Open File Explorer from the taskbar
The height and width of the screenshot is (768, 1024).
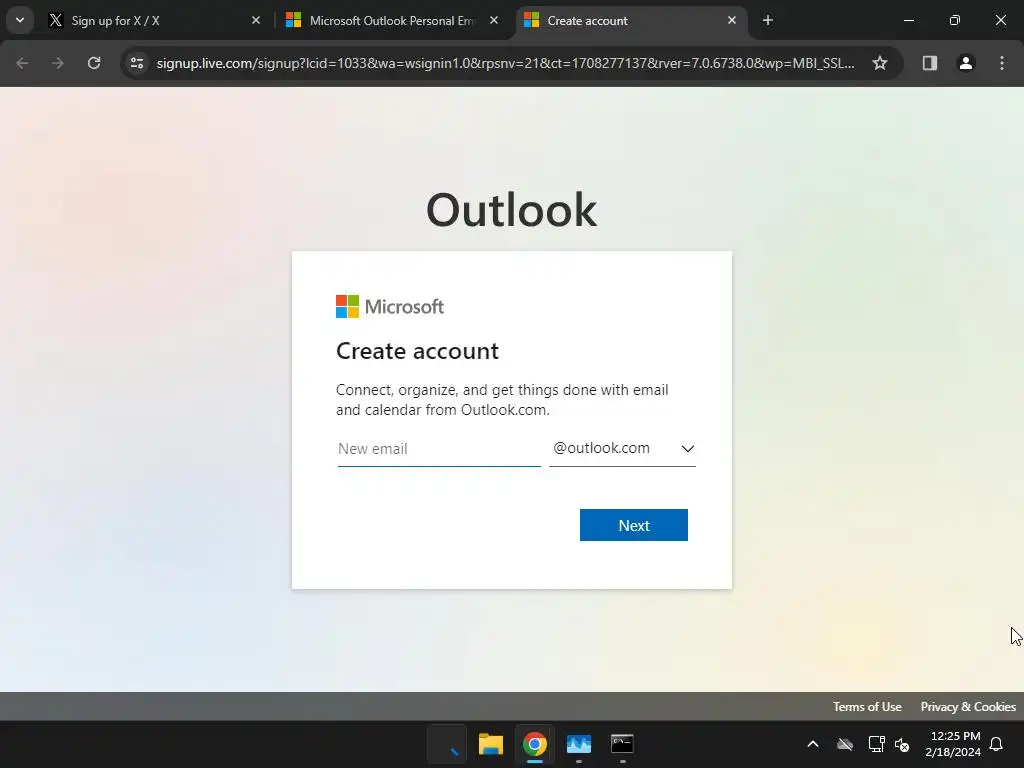click(490, 744)
